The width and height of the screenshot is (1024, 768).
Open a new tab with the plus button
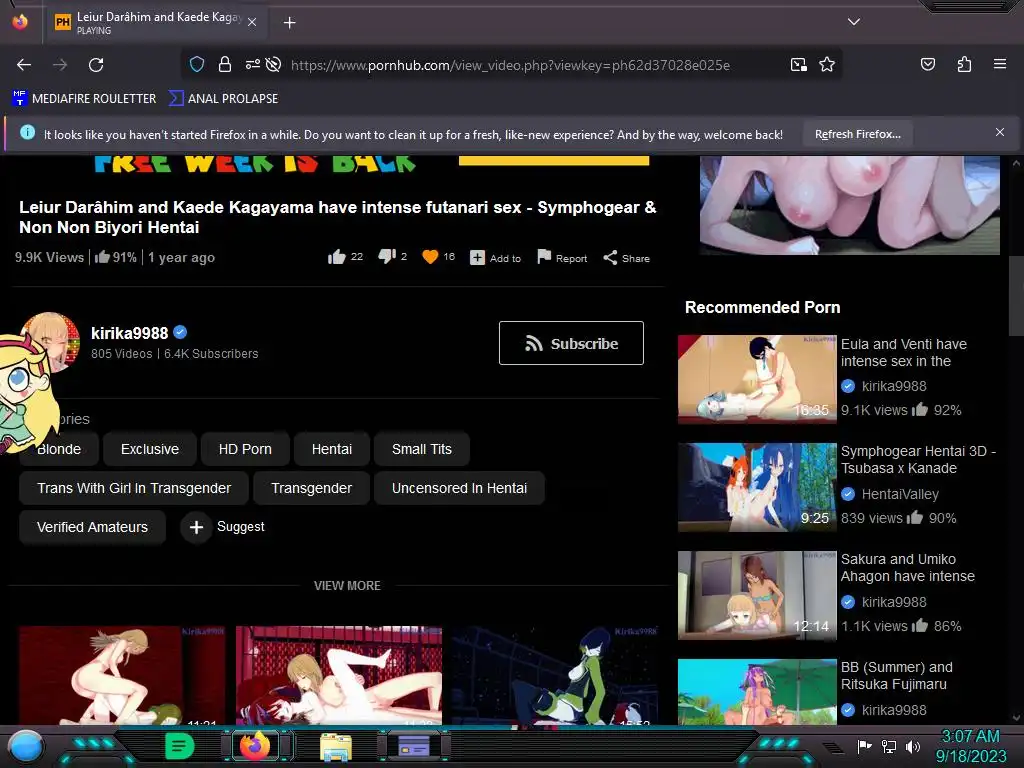[x=289, y=23]
